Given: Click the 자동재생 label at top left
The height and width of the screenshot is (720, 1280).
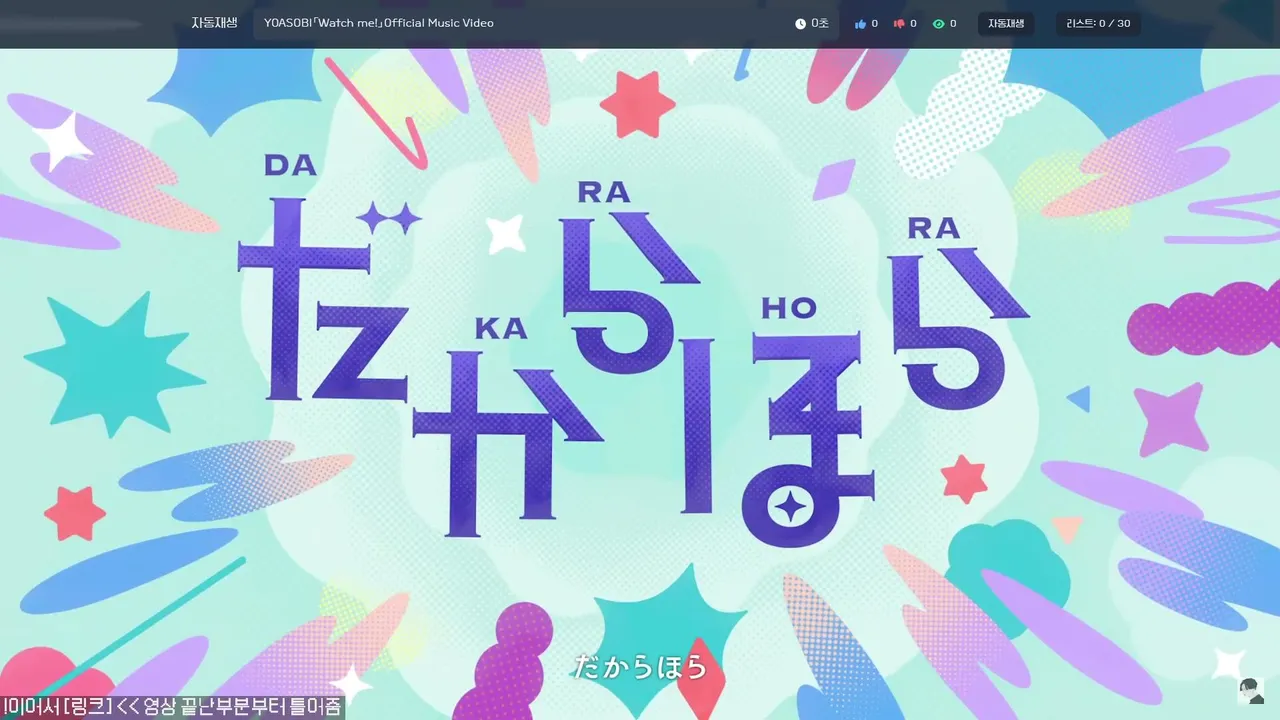Looking at the screenshot, I should (x=214, y=22).
